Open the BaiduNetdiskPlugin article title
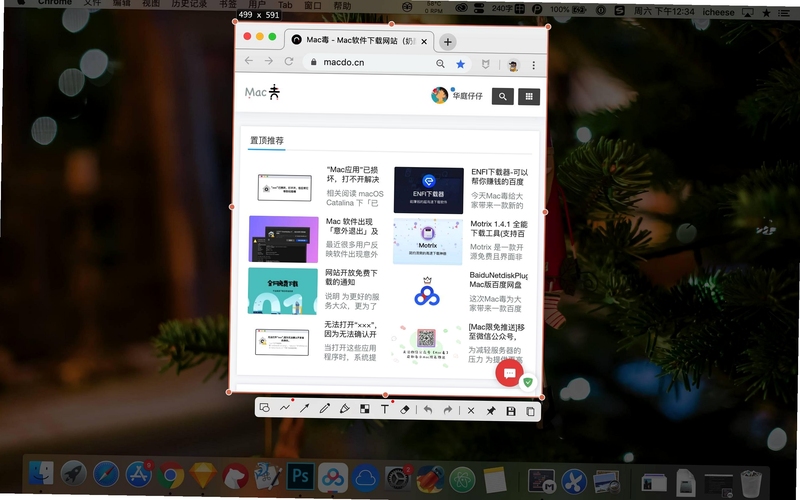The width and height of the screenshot is (800, 500). (x=498, y=280)
